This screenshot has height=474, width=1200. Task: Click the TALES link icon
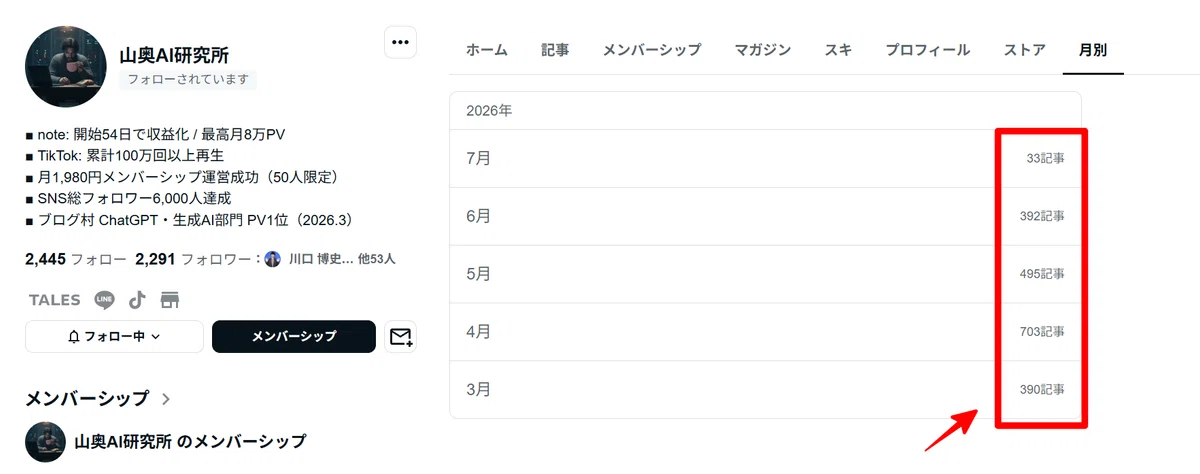(55, 300)
